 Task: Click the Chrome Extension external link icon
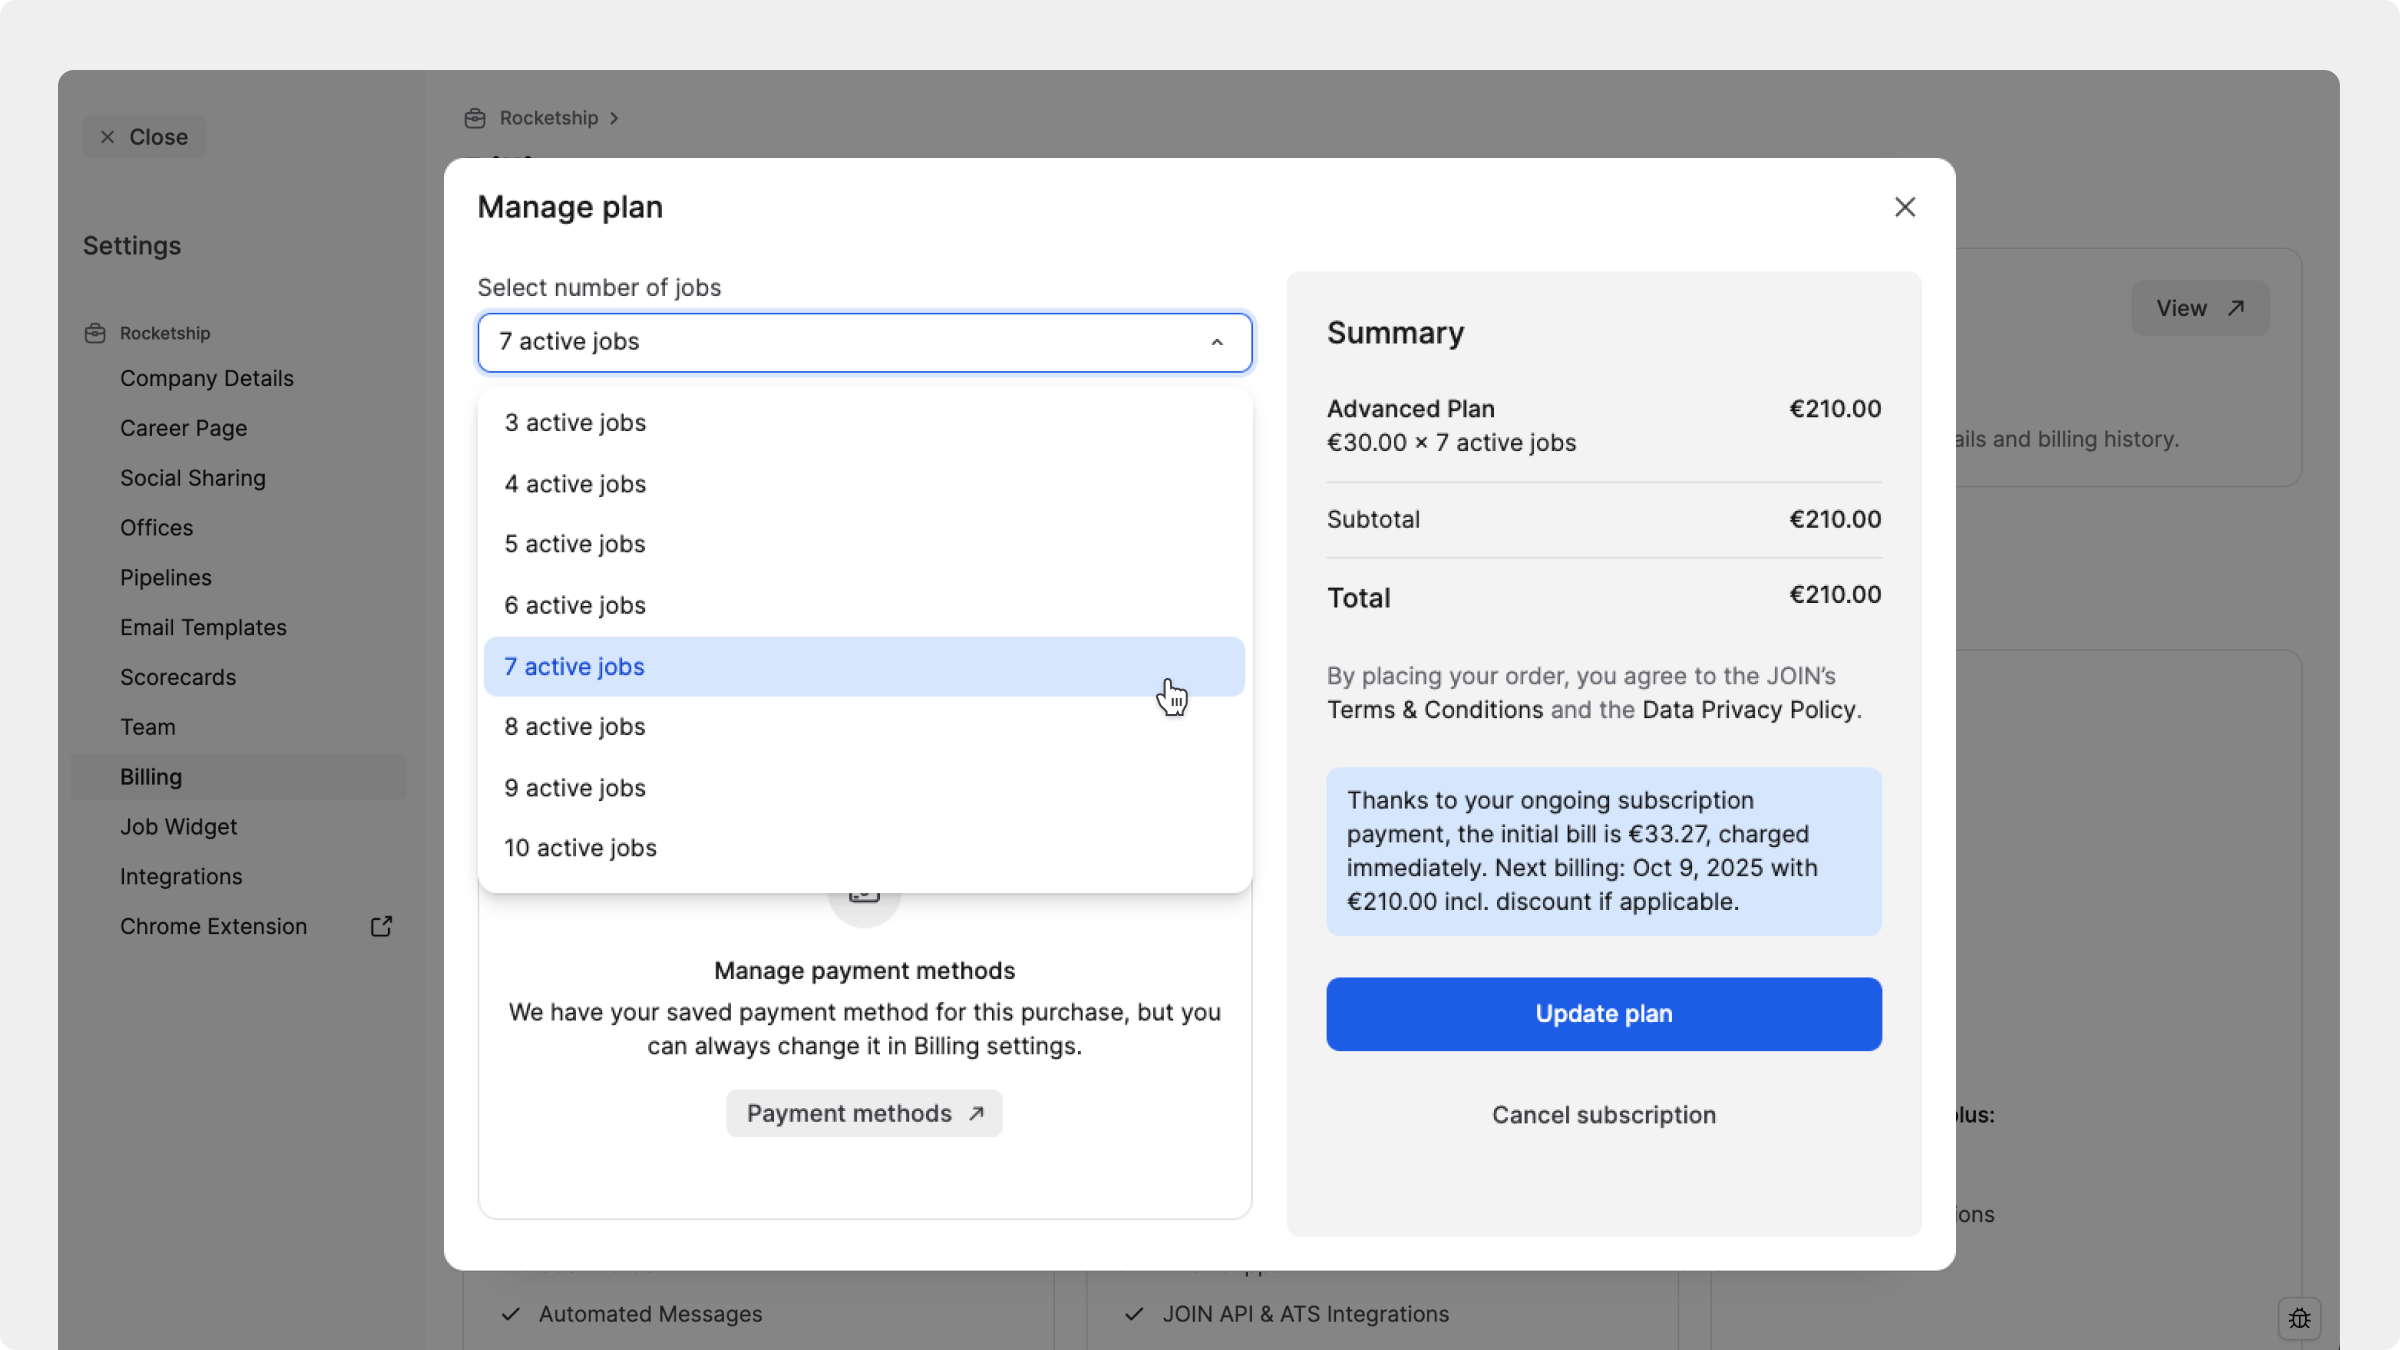click(x=381, y=926)
